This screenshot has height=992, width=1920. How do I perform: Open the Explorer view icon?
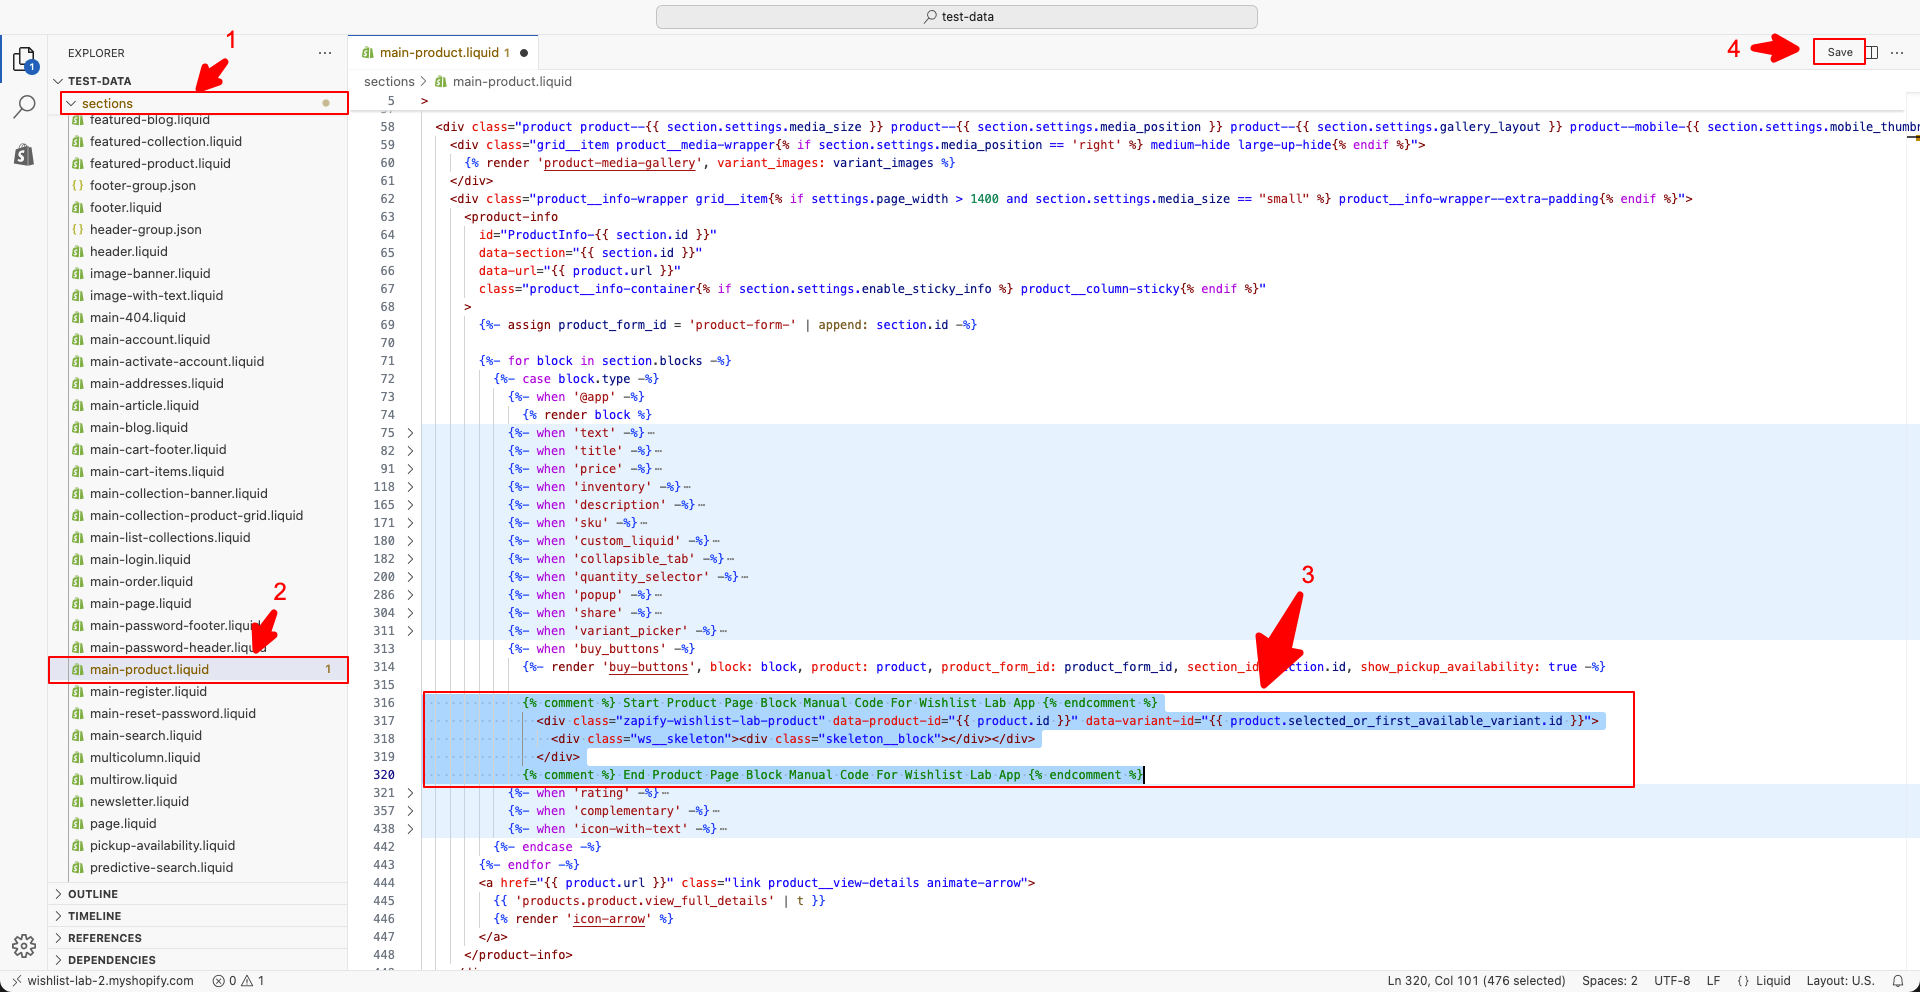[24, 60]
